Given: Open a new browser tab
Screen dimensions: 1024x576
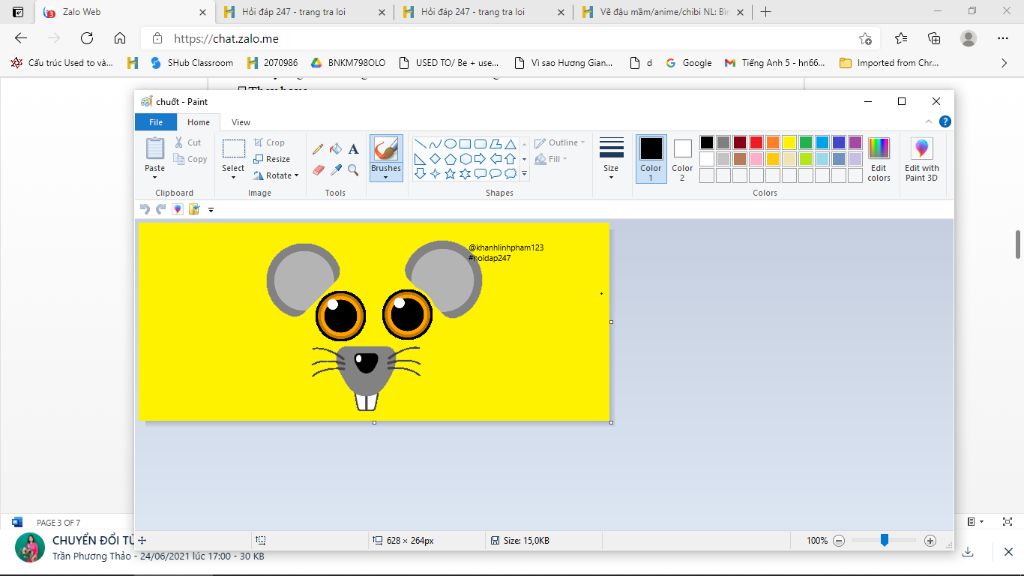Looking at the screenshot, I should (x=765, y=12).
